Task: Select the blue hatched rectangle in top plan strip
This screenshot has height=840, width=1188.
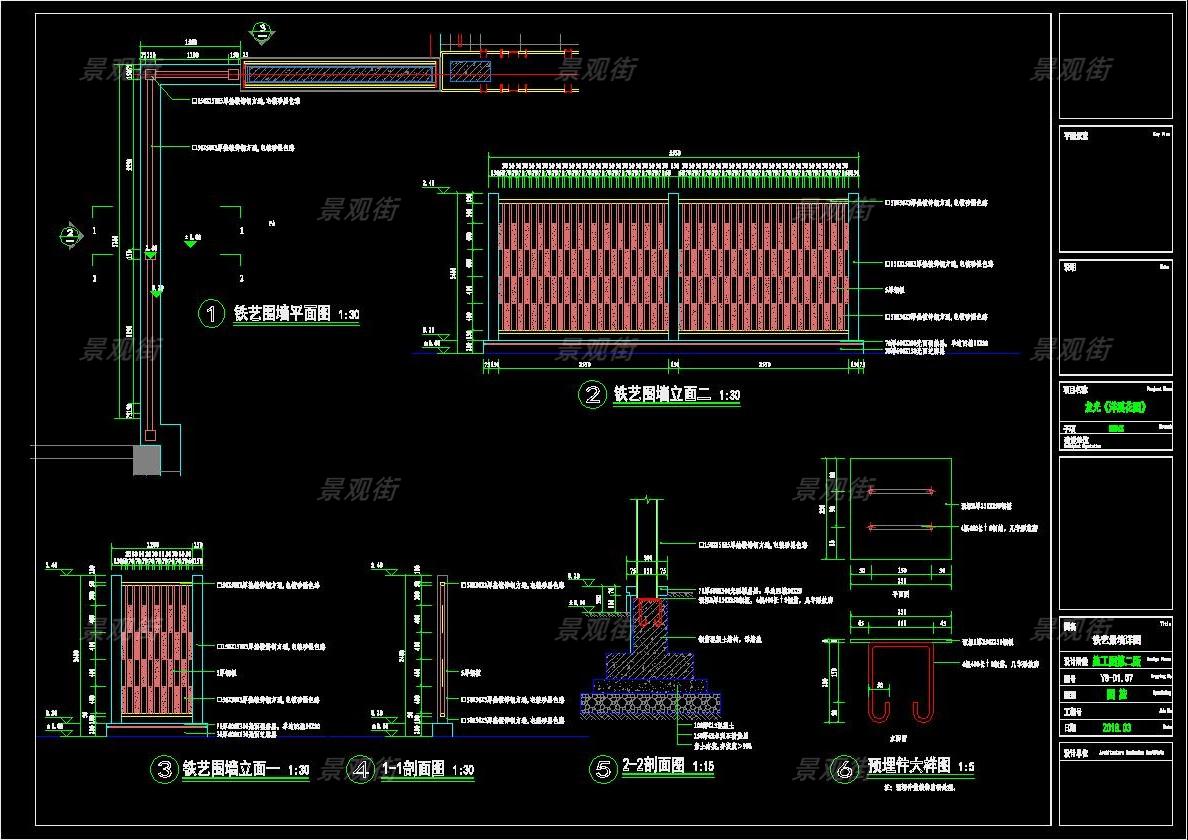Action: click(x=470, y=70)
